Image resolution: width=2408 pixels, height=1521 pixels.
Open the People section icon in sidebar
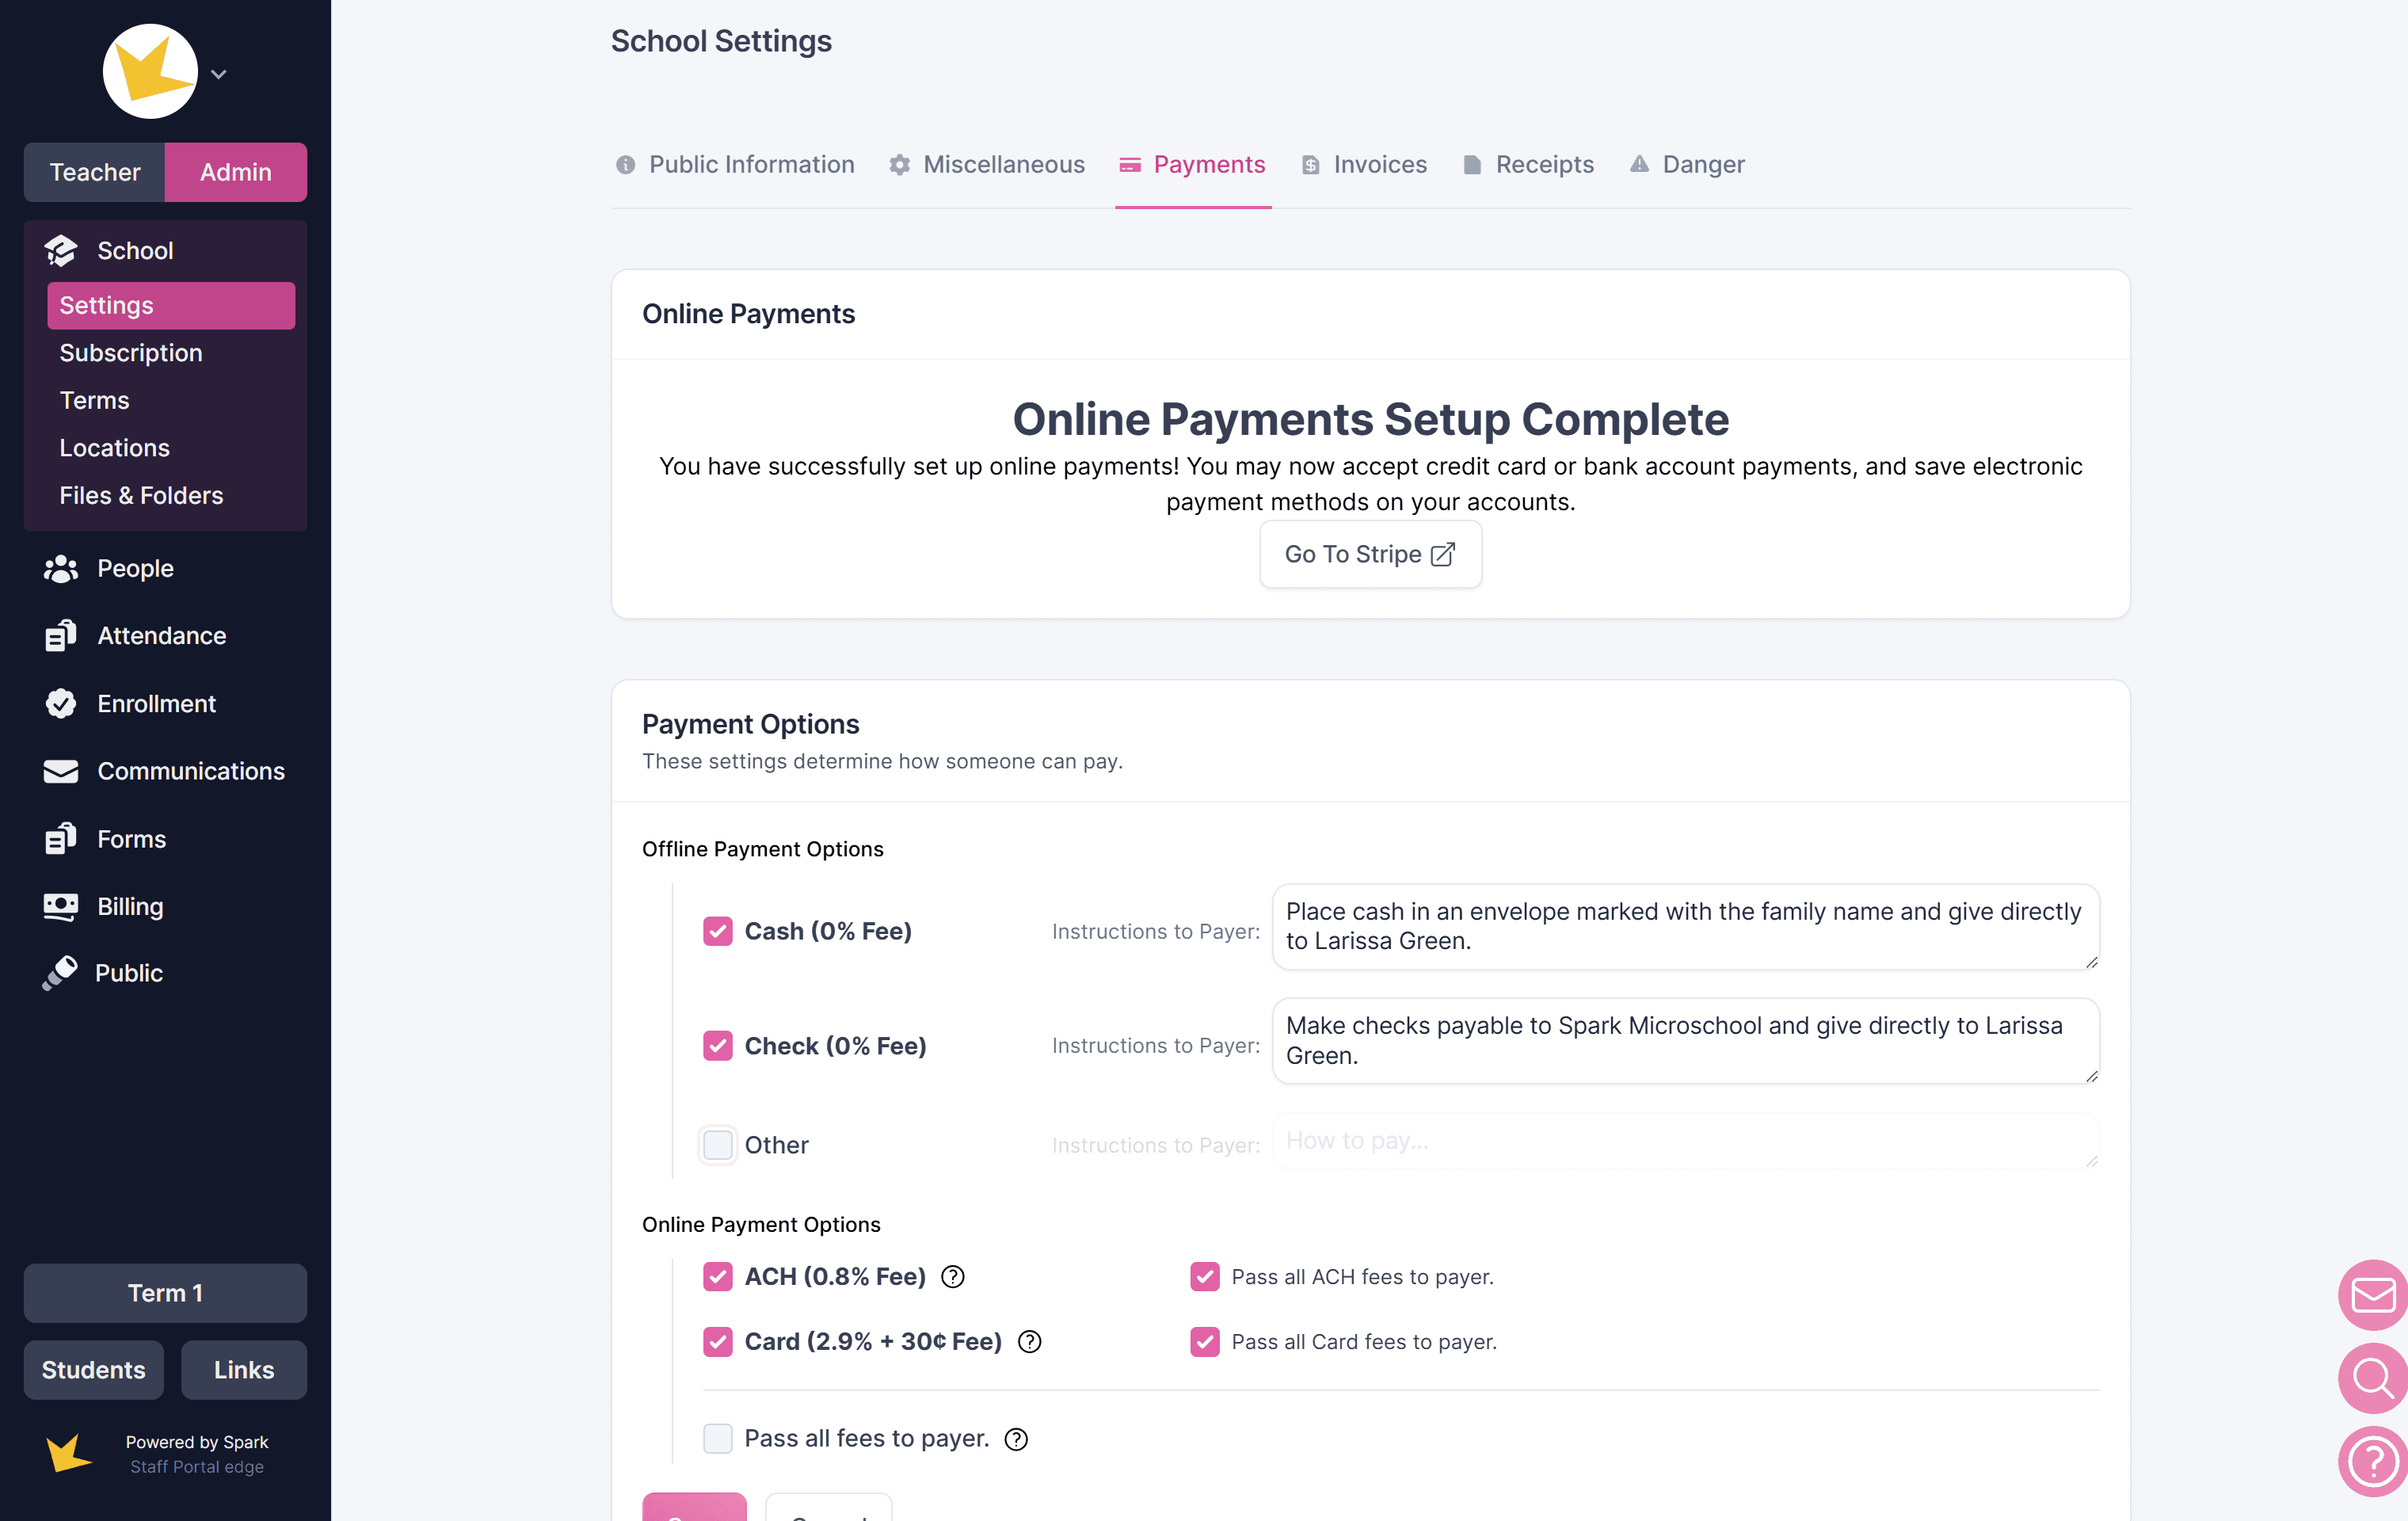(61, 568)
